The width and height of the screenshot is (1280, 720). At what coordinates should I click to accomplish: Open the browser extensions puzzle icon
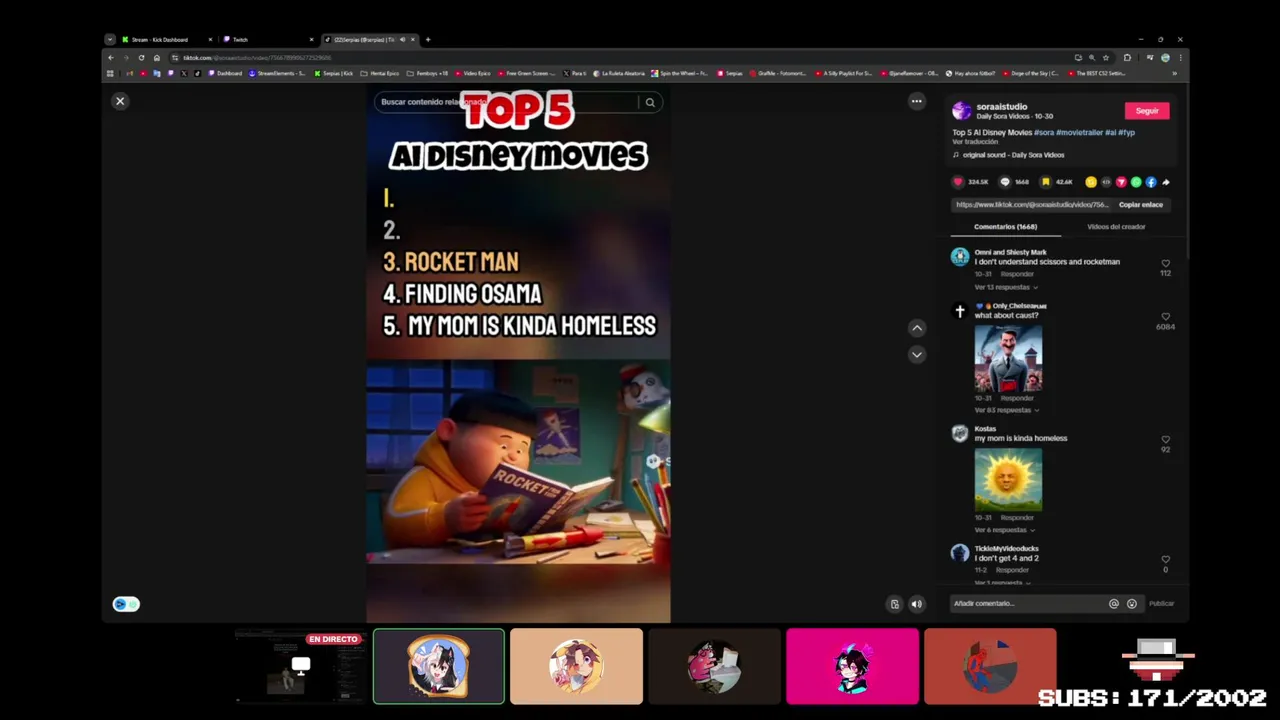coord(1127,57)
